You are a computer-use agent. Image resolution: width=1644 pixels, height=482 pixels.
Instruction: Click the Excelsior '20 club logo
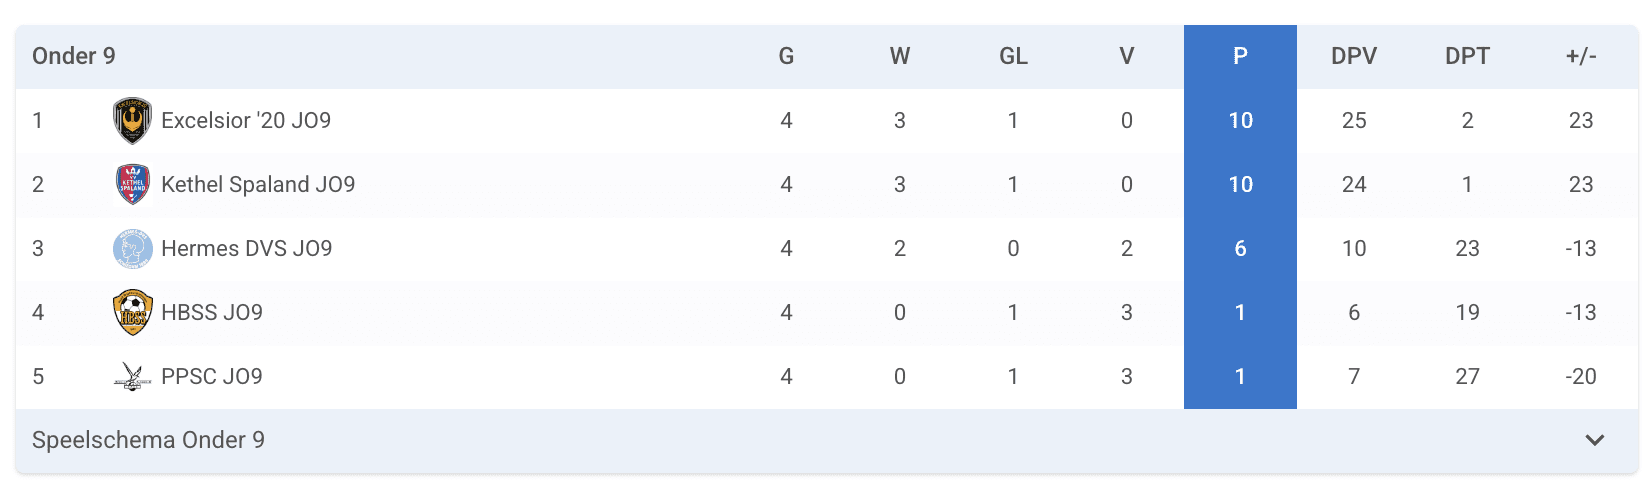[132, 121]
